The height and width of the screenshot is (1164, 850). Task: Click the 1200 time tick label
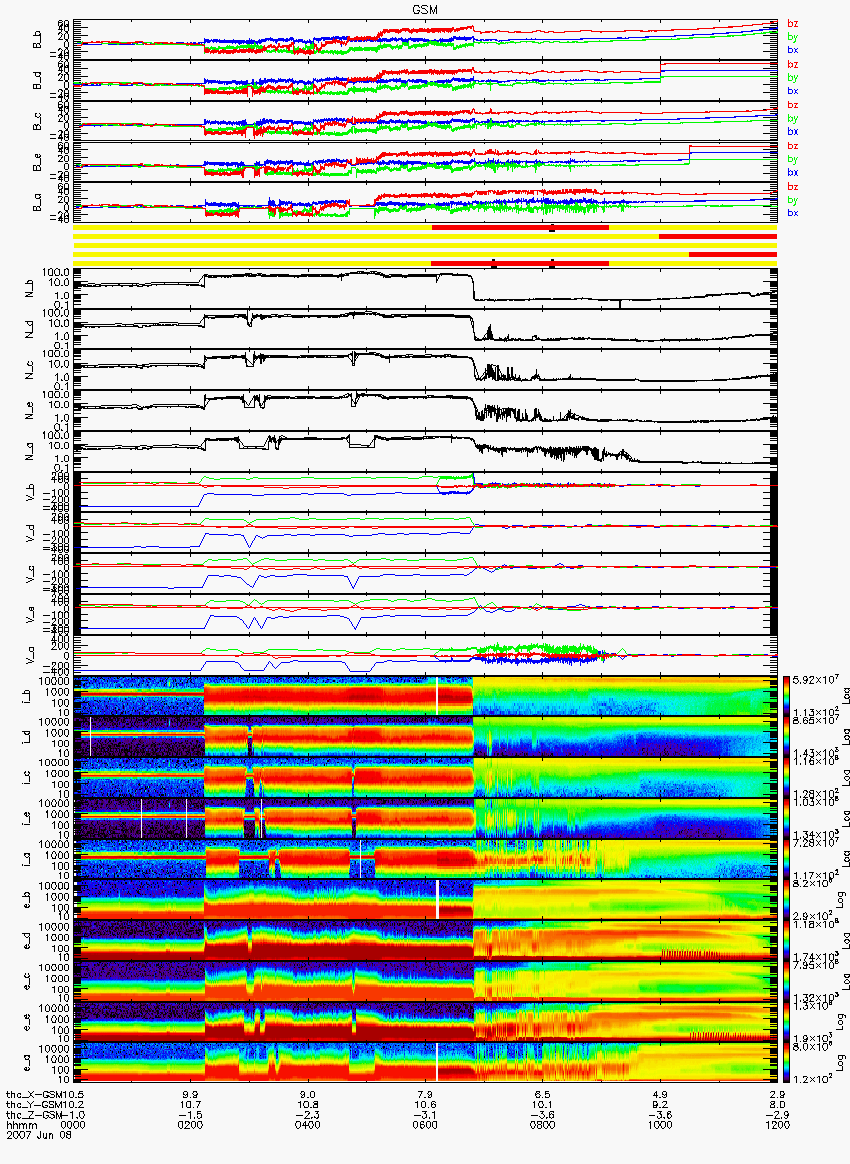777,1125
